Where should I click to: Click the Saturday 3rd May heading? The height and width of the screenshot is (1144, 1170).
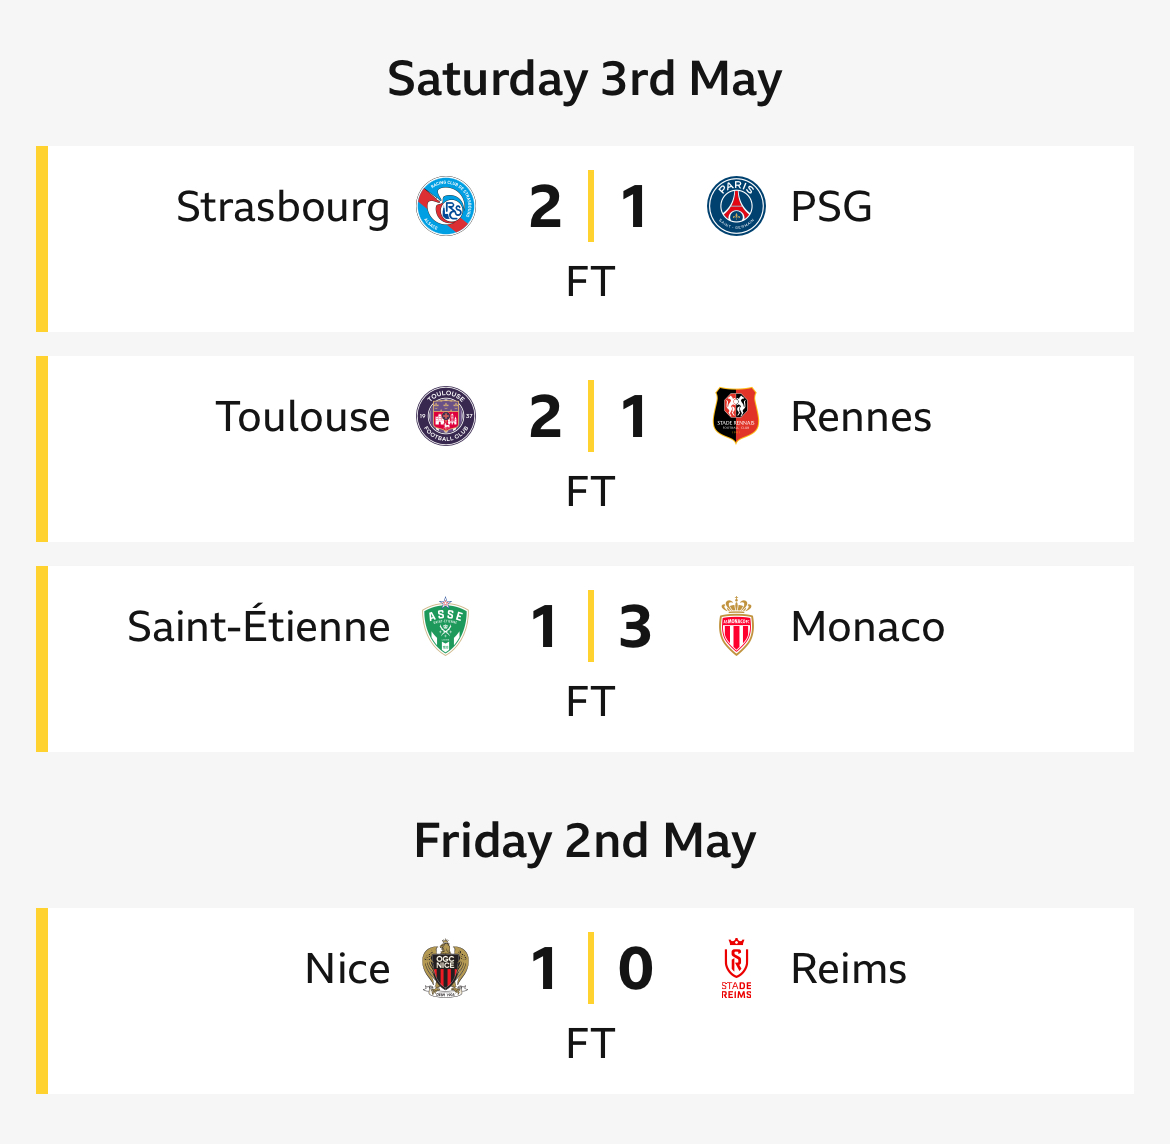585,79
